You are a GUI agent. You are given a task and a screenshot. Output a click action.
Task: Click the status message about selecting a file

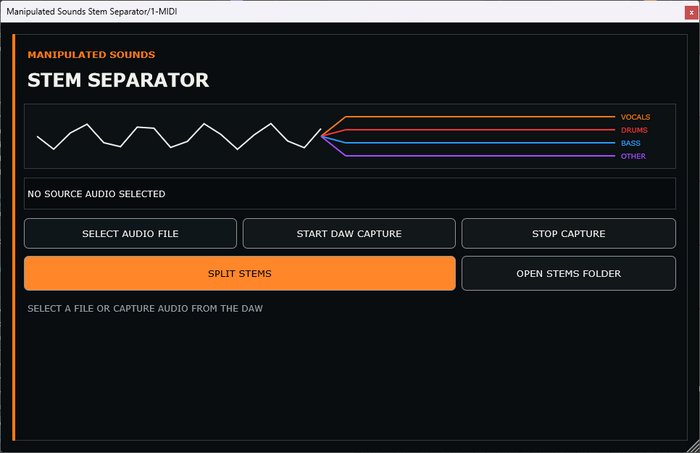click(x=145, y=308)
